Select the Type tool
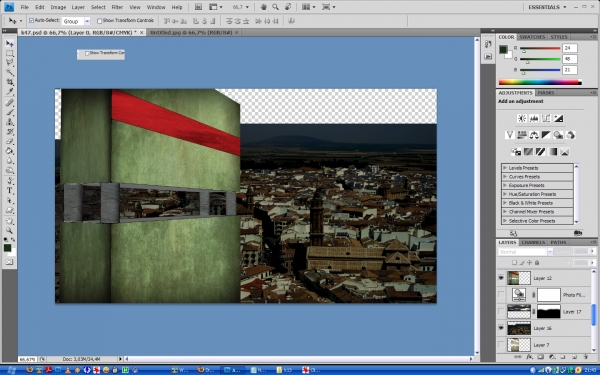This screenshot has width=600, height=375. click(x=9, y=191)
